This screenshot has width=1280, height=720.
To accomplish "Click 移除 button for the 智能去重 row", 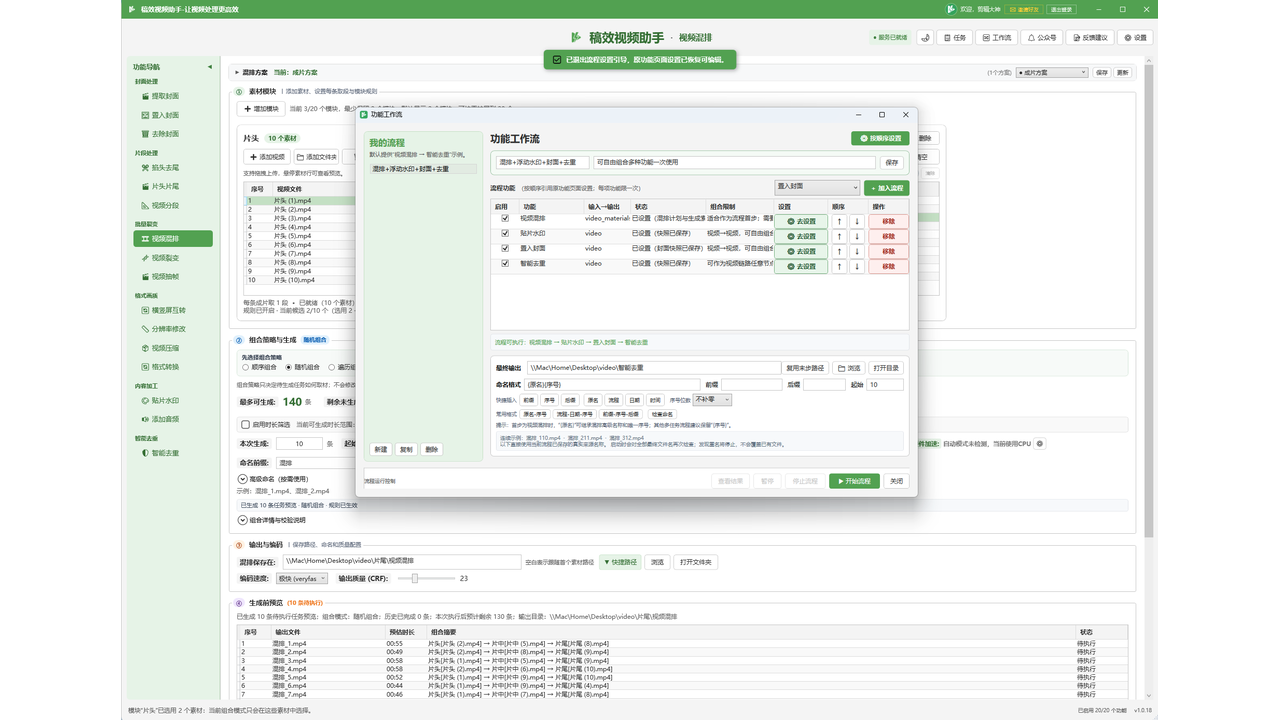I will (888, 266).
